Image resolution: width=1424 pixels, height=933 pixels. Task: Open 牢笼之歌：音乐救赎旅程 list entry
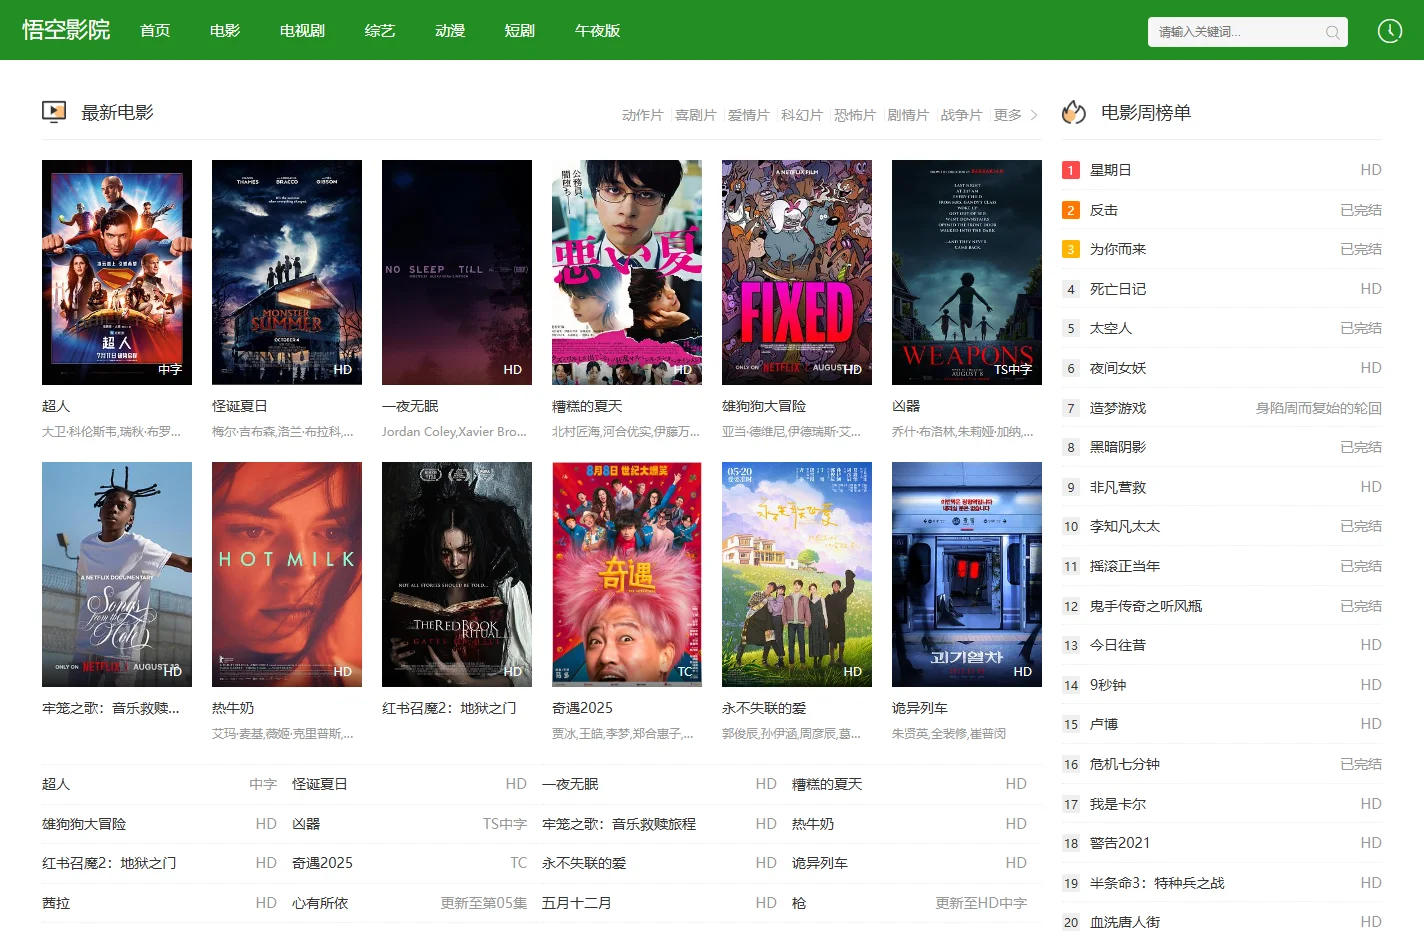[659, 824]
